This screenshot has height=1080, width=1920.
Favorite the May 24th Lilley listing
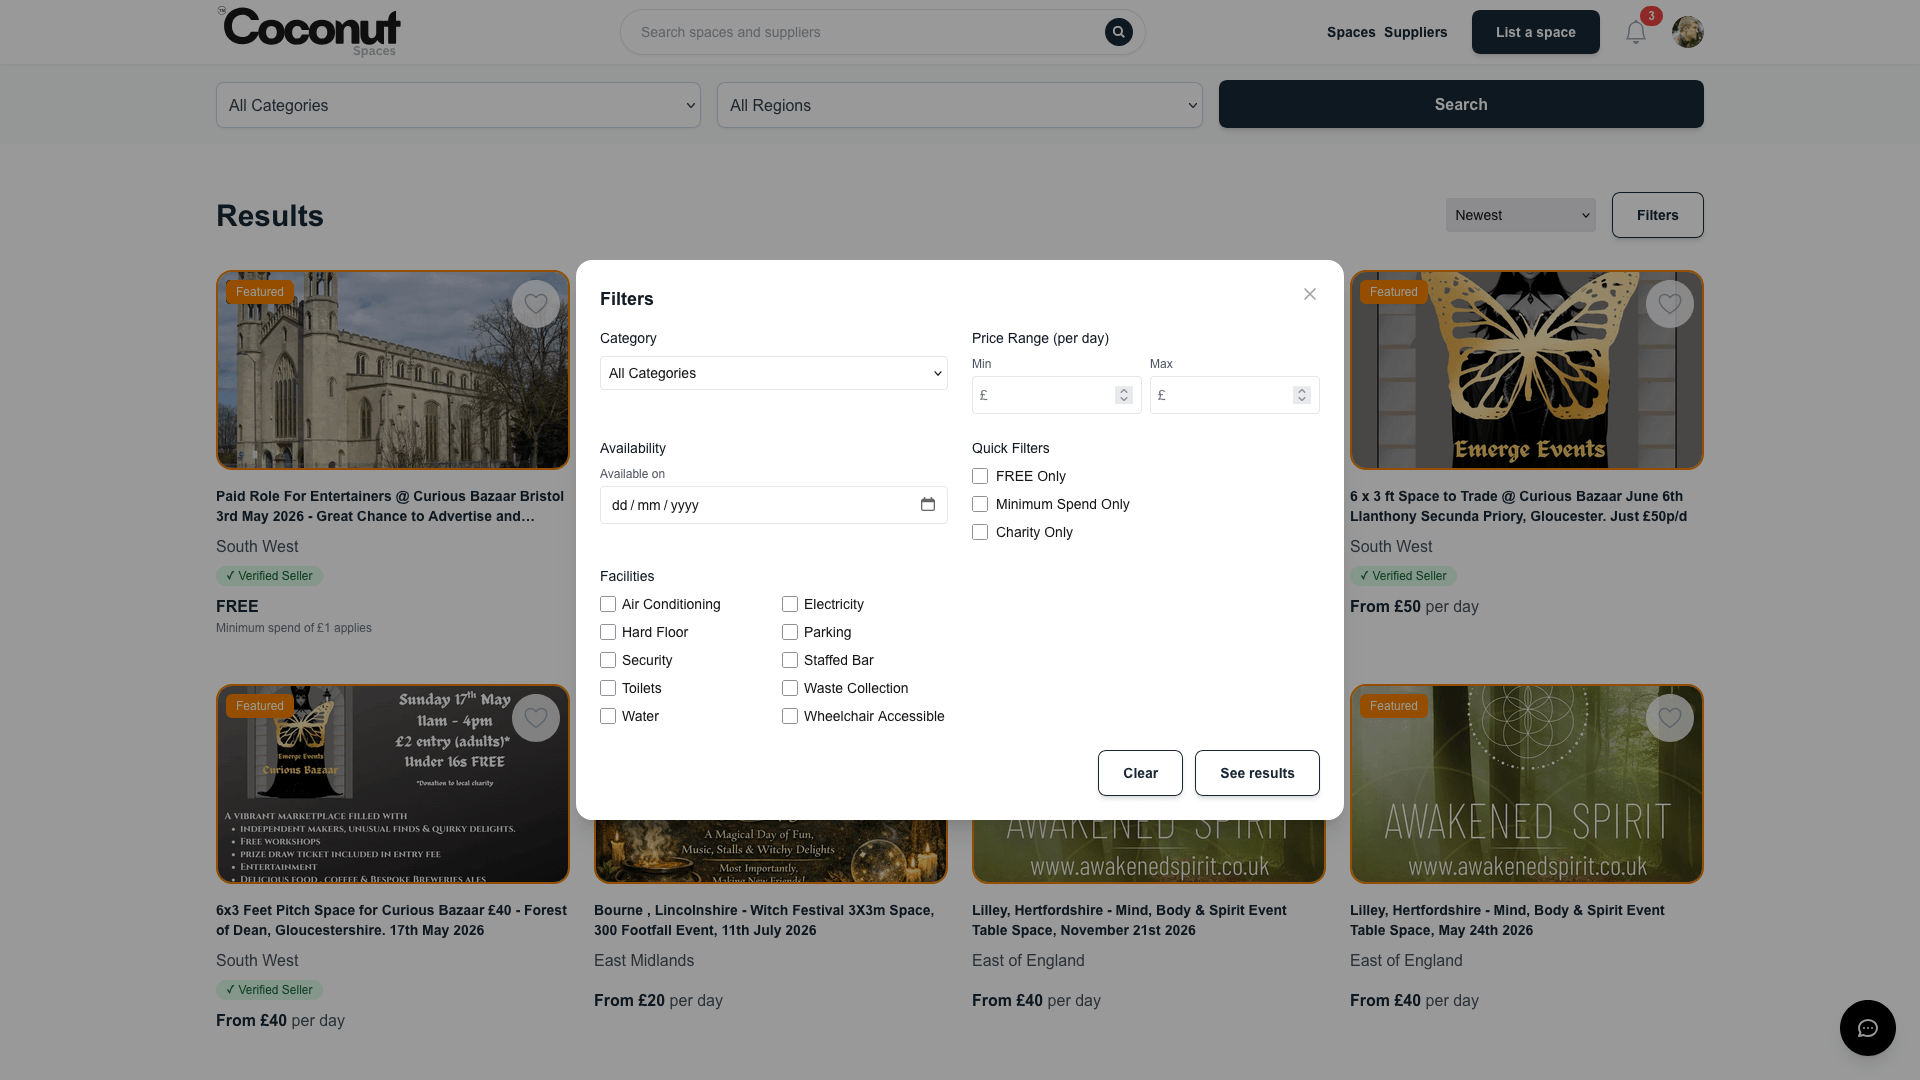tap(1670, 718)
